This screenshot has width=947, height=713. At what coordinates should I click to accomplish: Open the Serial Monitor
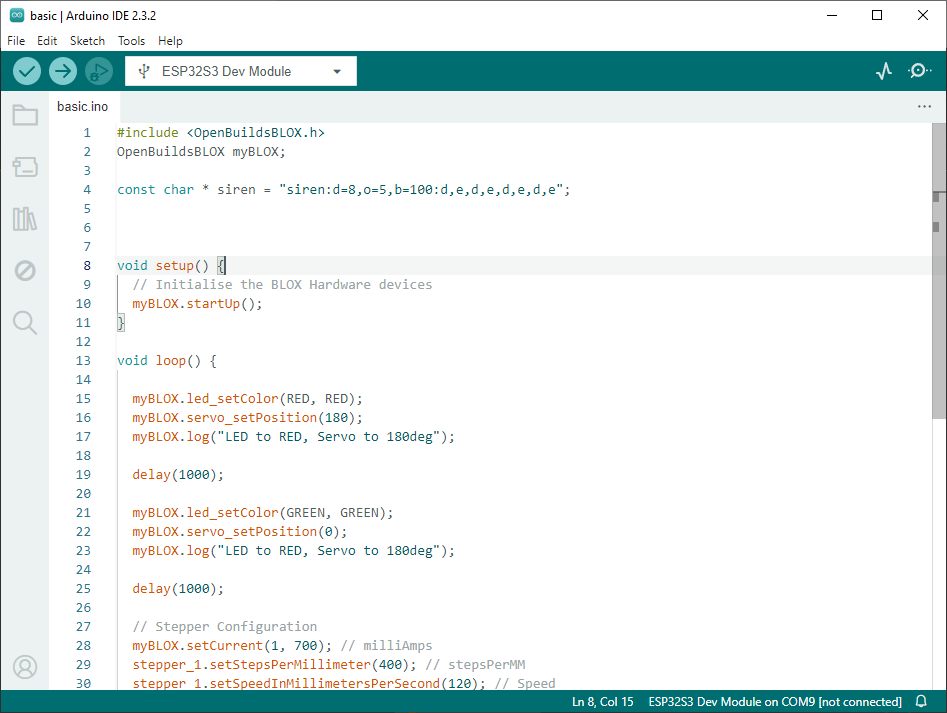coord(919,71)
